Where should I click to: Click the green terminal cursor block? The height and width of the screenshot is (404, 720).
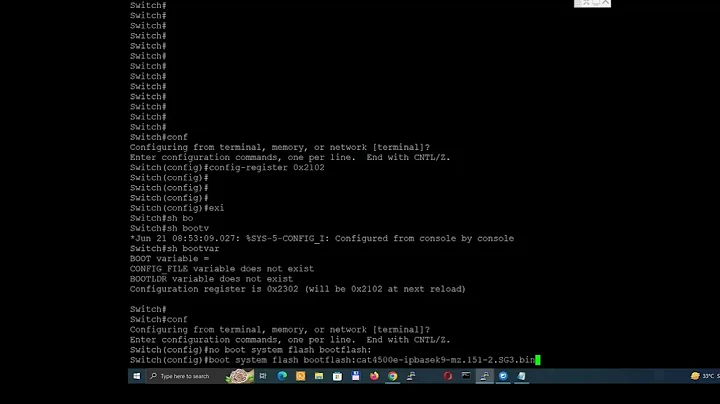(538, 360)
